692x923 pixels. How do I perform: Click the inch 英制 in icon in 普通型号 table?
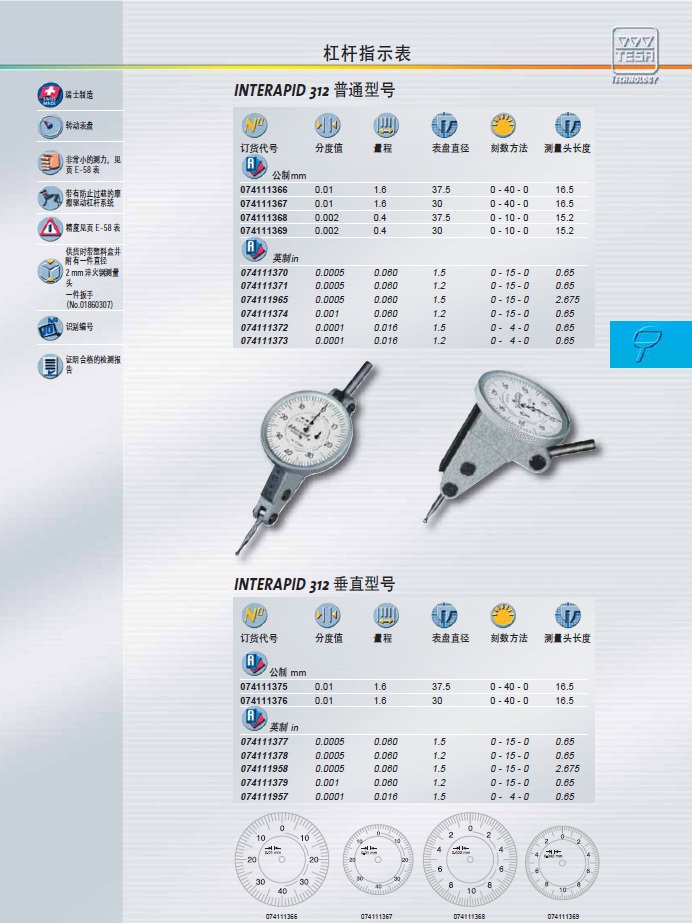pos(254,250)
